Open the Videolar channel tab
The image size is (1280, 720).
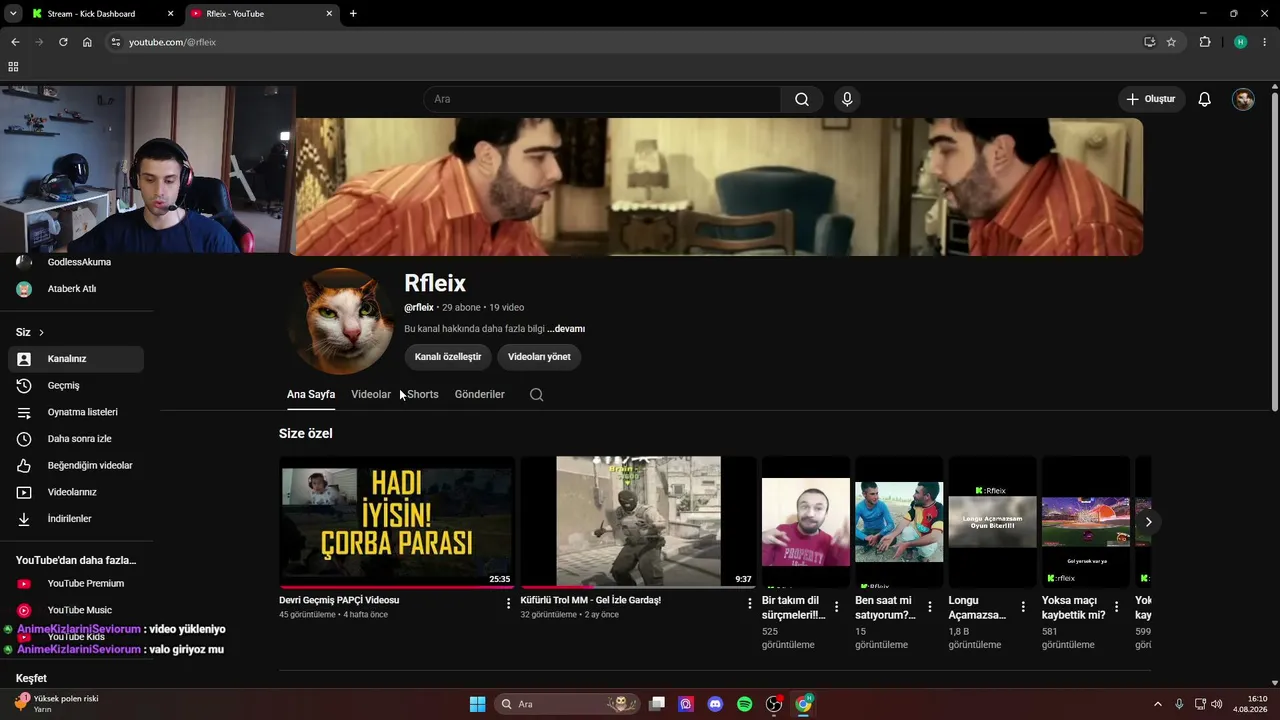click(371, 394)
